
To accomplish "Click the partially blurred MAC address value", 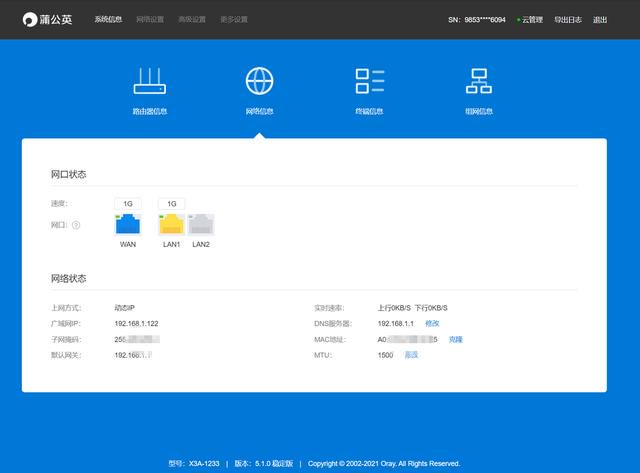I will (x=407, y=339).
